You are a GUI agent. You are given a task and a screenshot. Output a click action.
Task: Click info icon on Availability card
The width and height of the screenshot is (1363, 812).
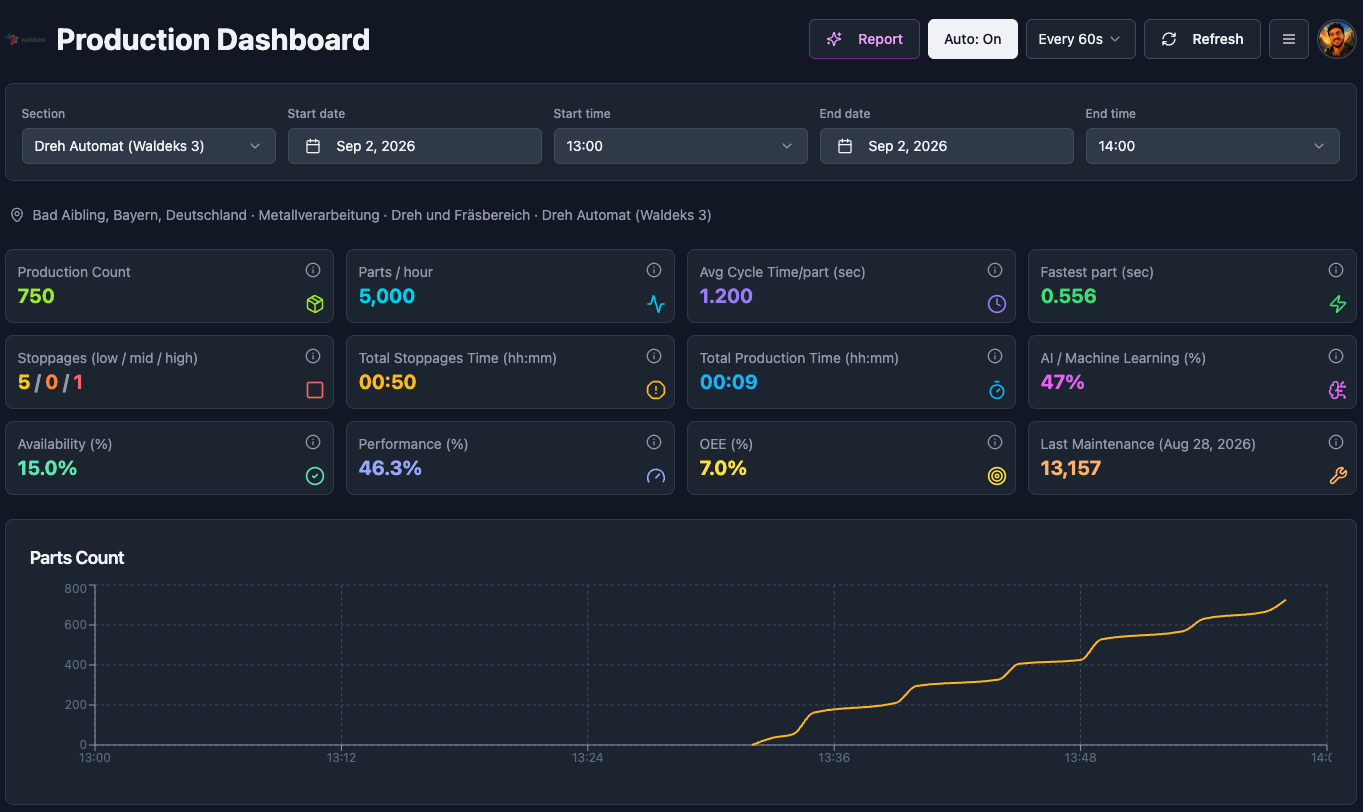313,442
